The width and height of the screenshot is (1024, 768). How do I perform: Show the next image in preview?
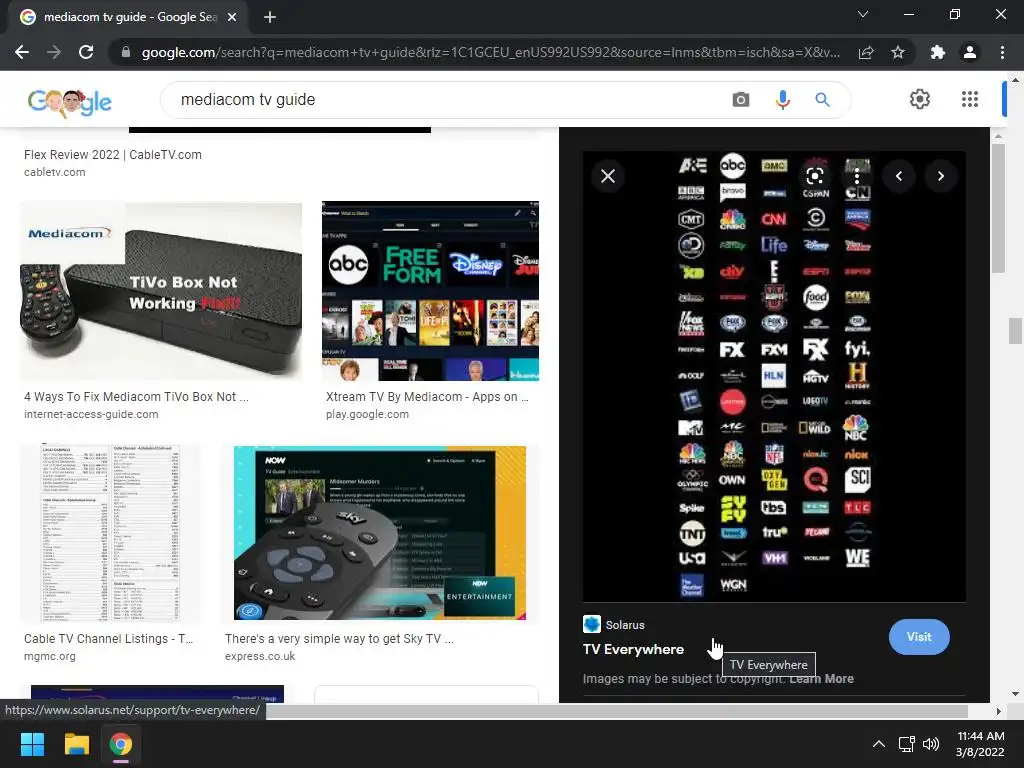(x=940, y=176)
